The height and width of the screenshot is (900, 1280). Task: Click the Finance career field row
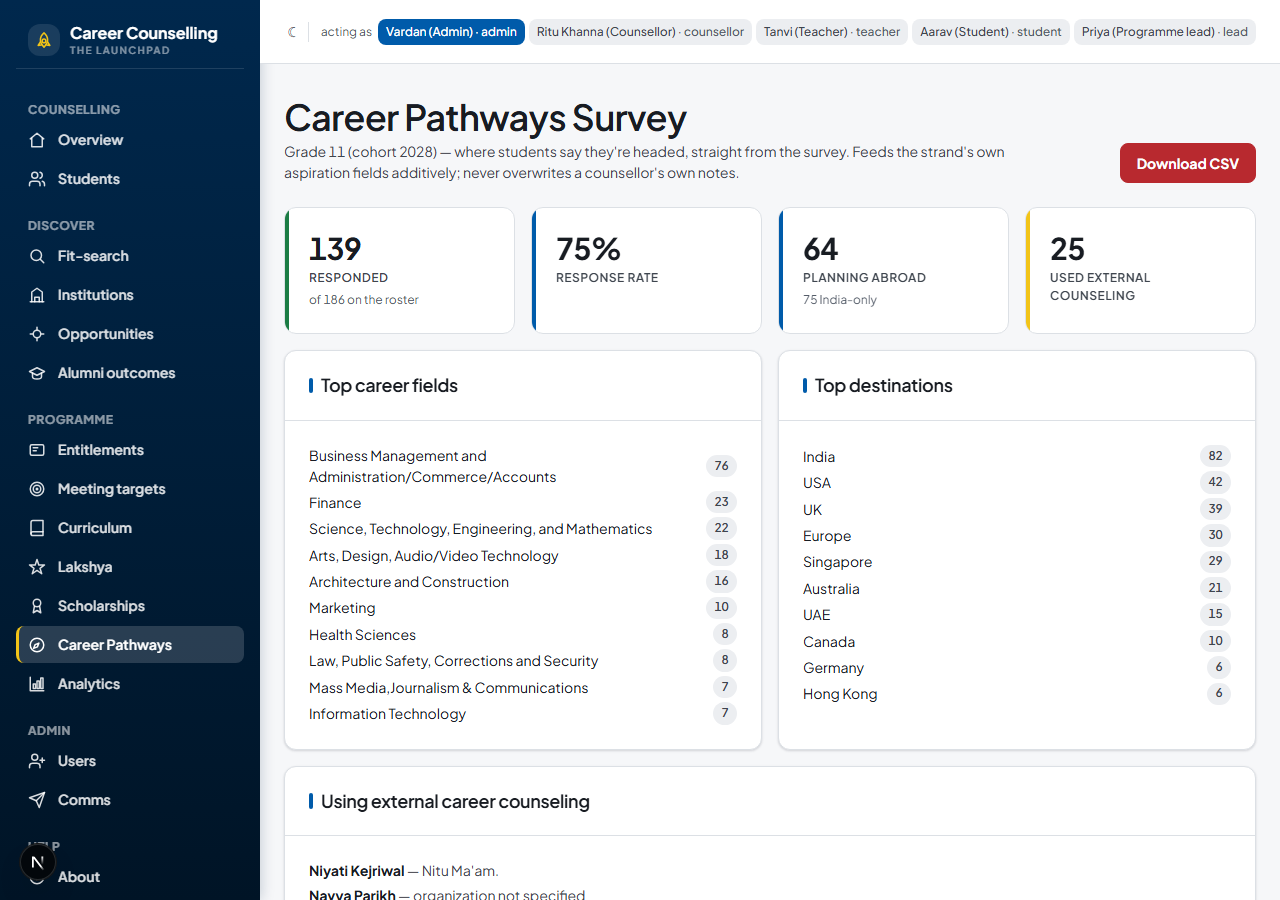(523, 503)
